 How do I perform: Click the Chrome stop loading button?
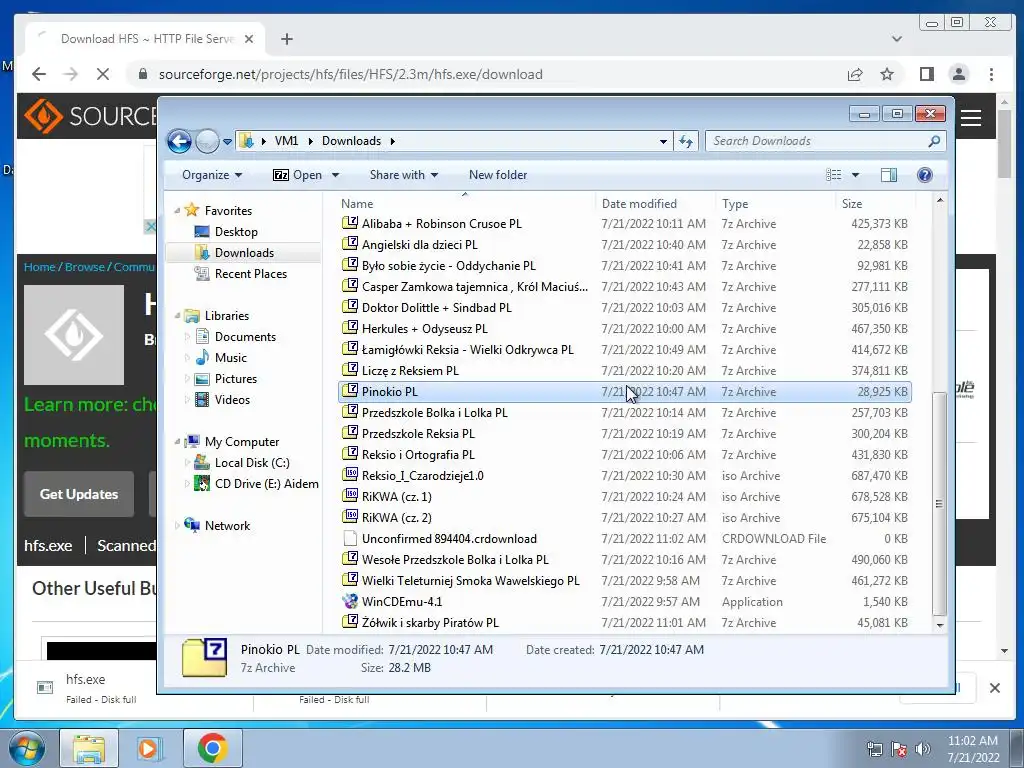coord(103,74)
